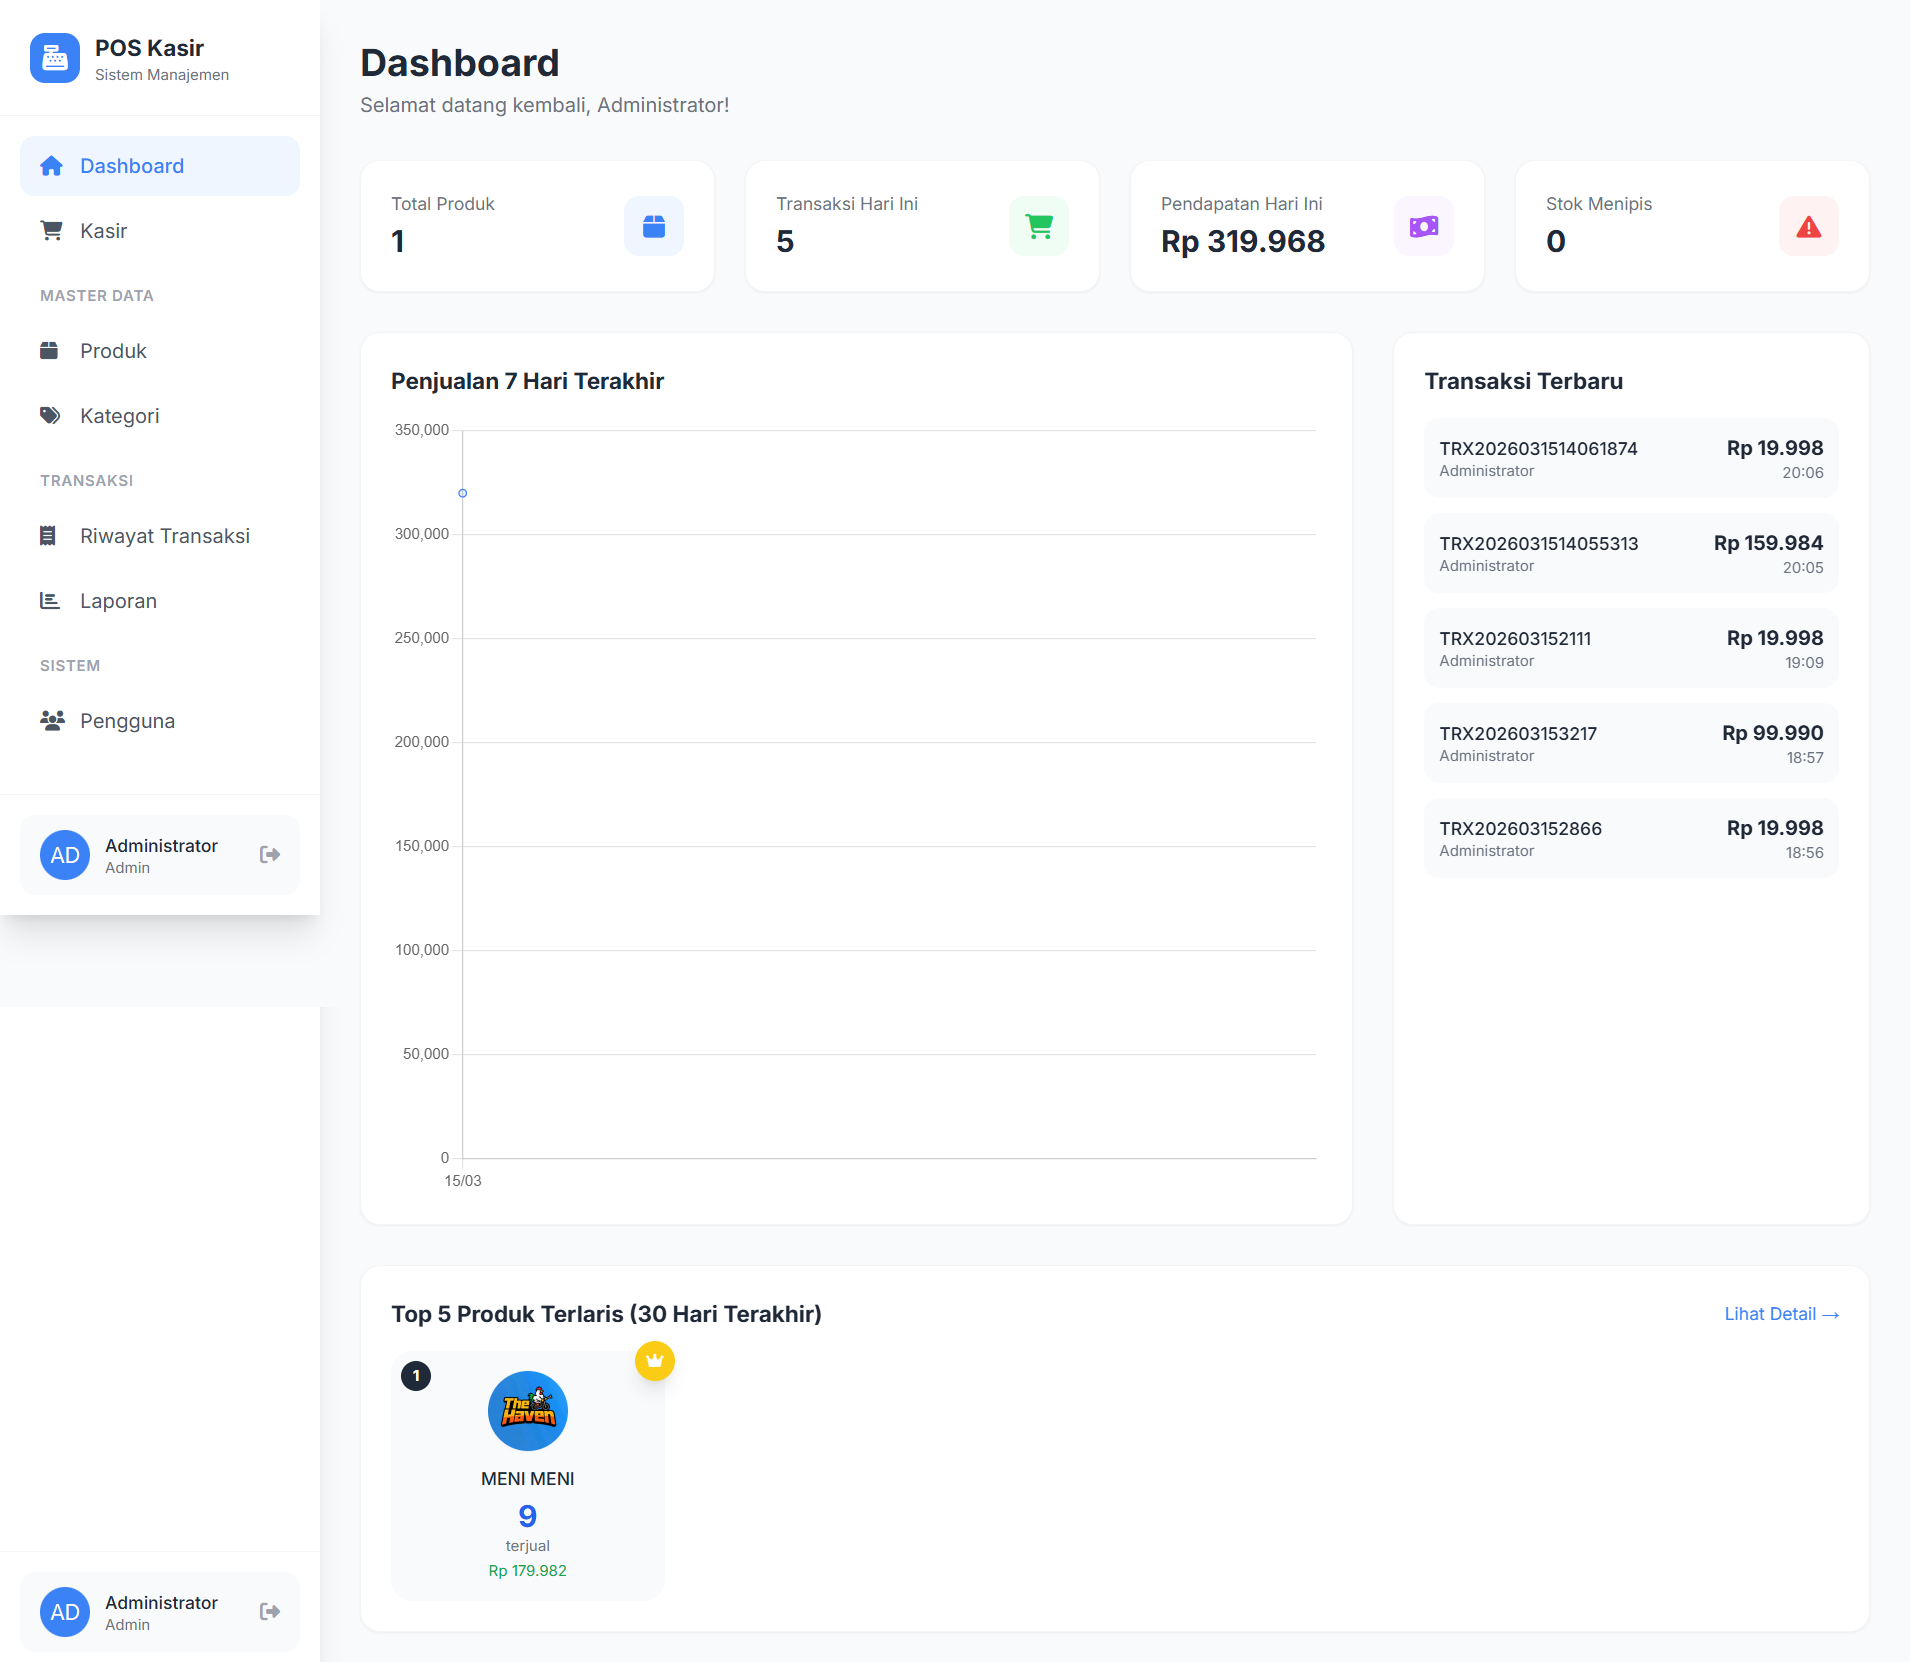Screen dimensions: 1910x1662
Task: Click the red warning icon in Stok Menipis card
Action: pyautogui.click(x=1809, y=227)
